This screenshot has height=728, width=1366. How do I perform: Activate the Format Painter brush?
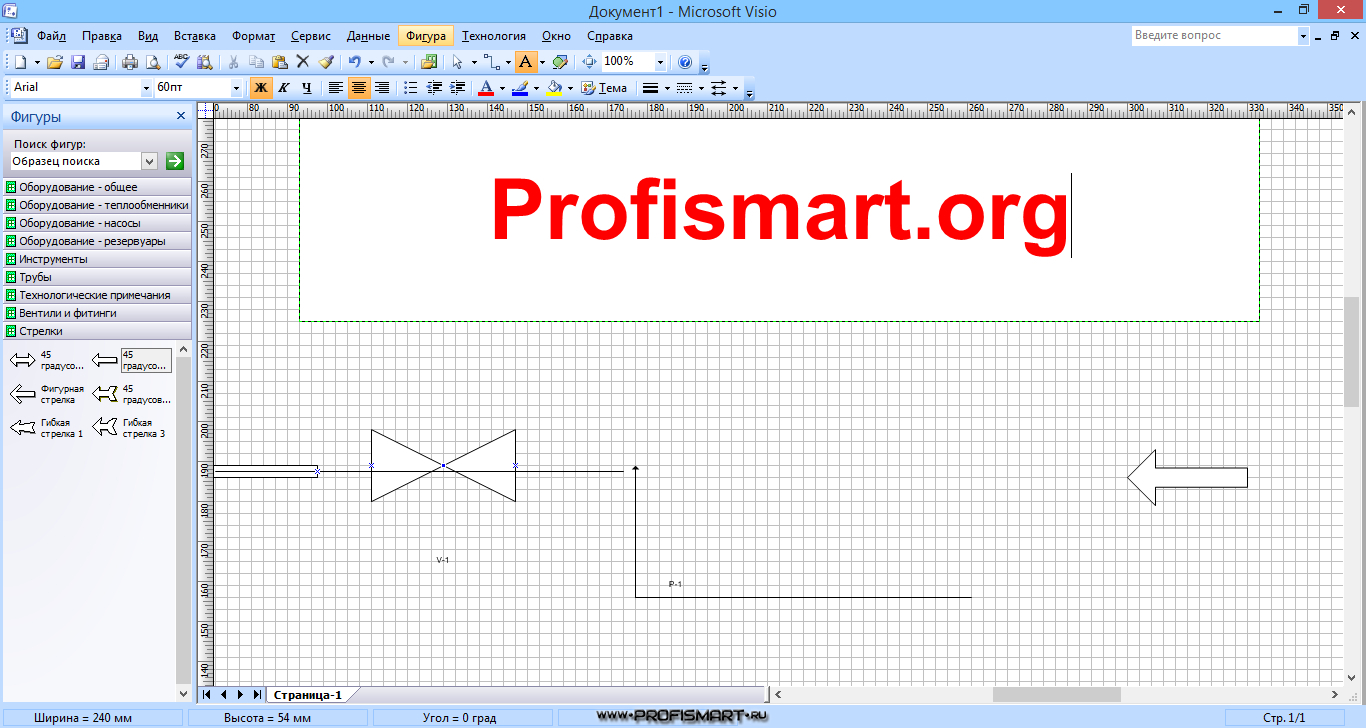coord(326,62)
